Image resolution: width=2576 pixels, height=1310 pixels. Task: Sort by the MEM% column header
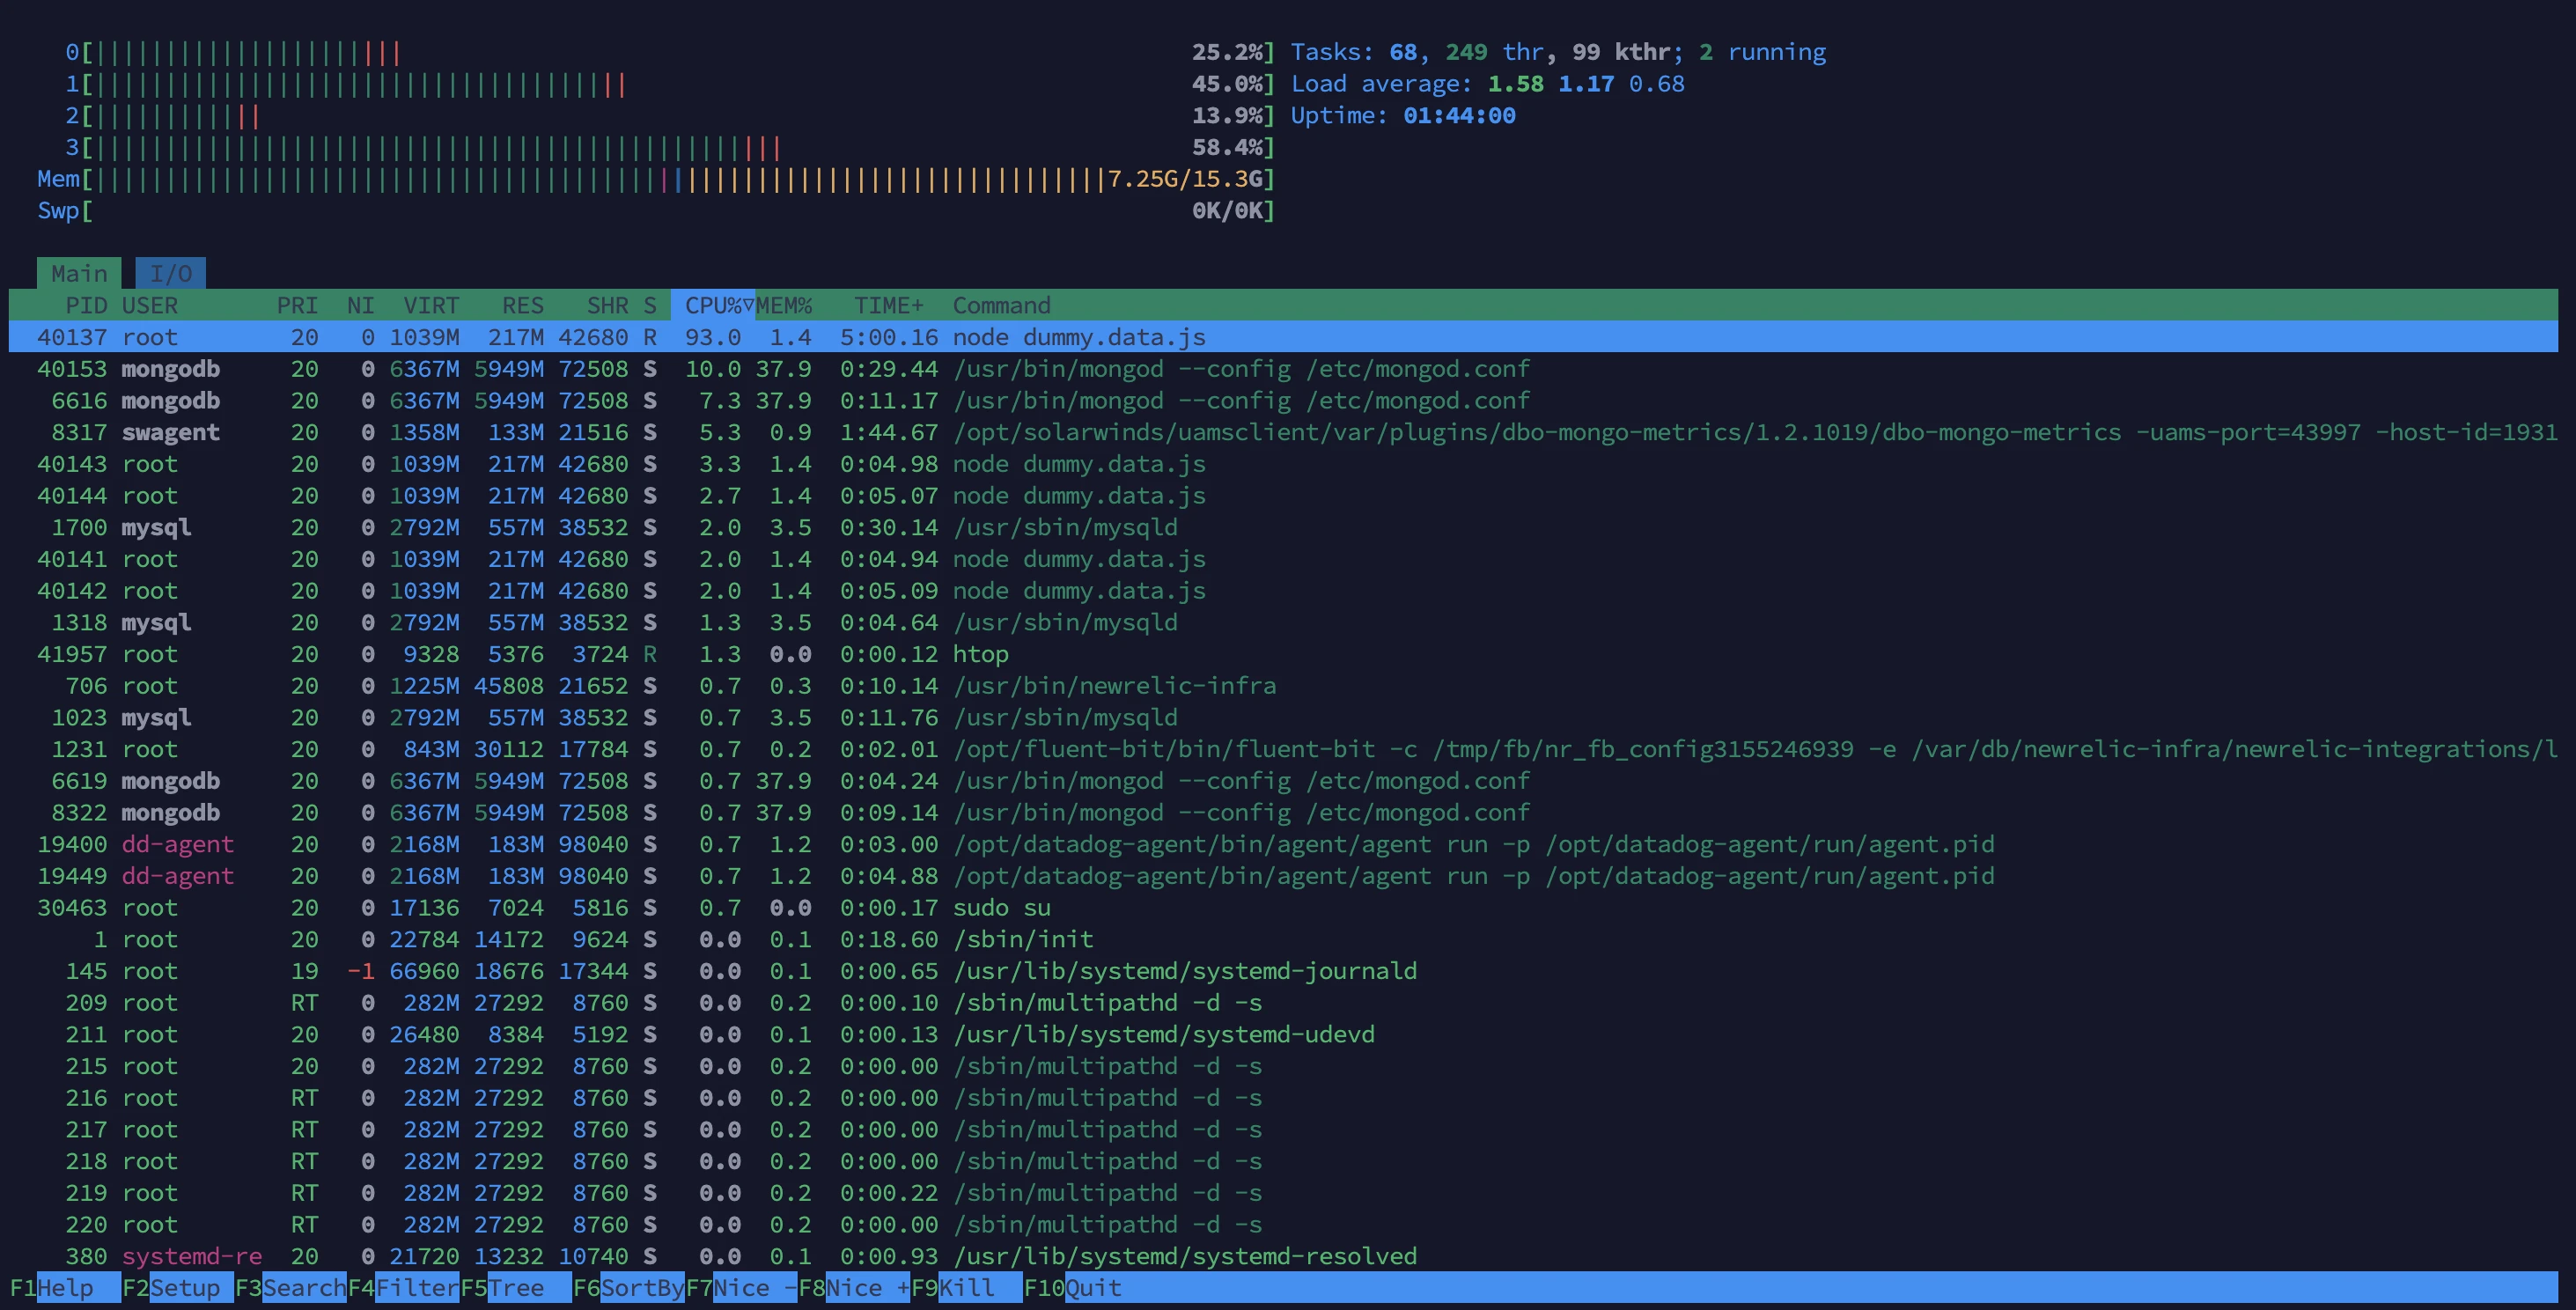click(784, 305)
